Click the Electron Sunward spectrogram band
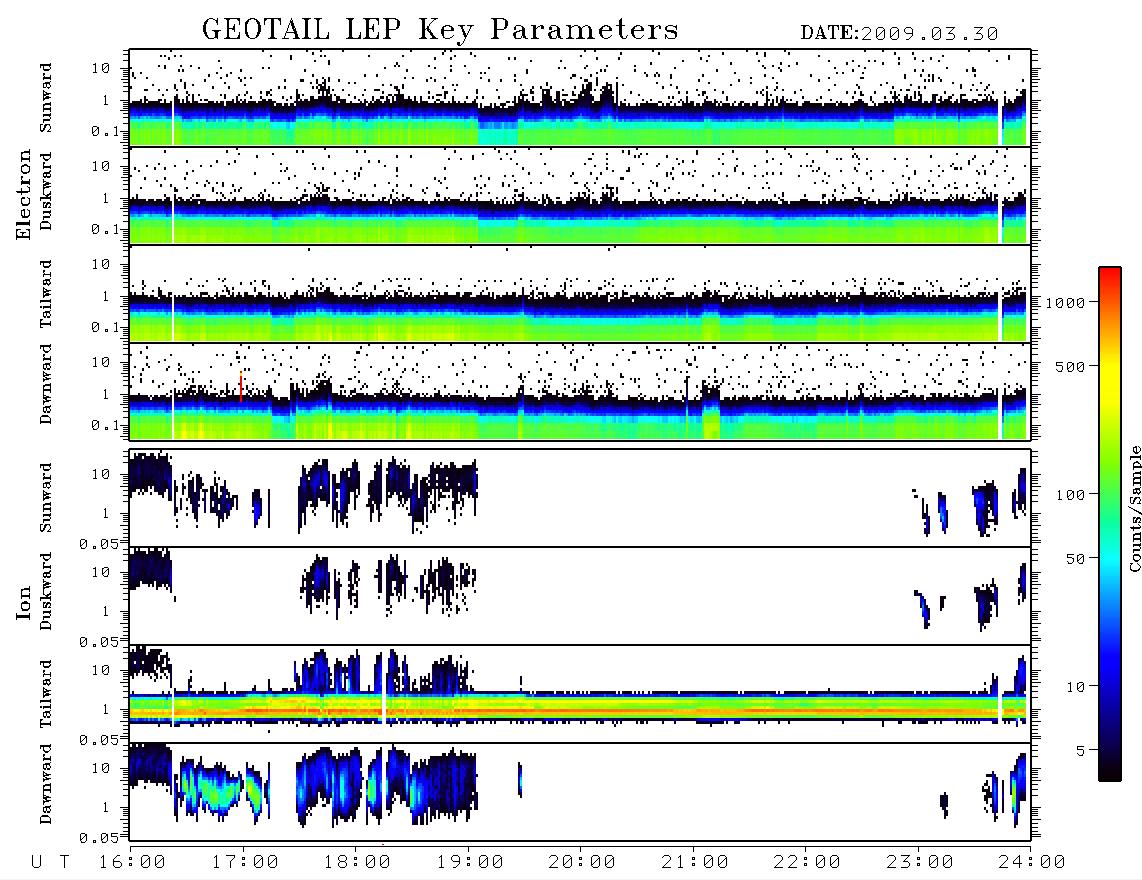Viewport: 1142px width, 880px height. click(x=580, y=122)
